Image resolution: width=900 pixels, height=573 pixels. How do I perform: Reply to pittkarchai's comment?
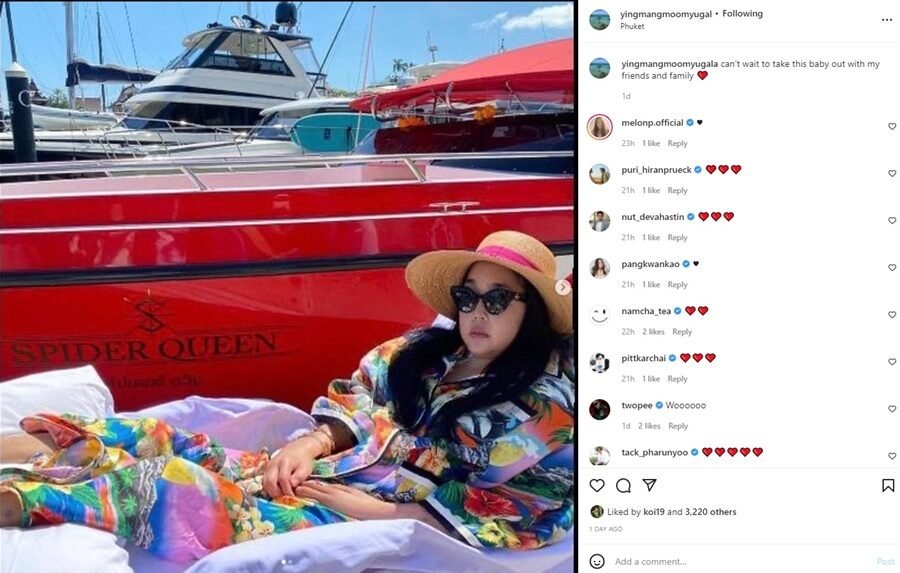coord(677,379)
